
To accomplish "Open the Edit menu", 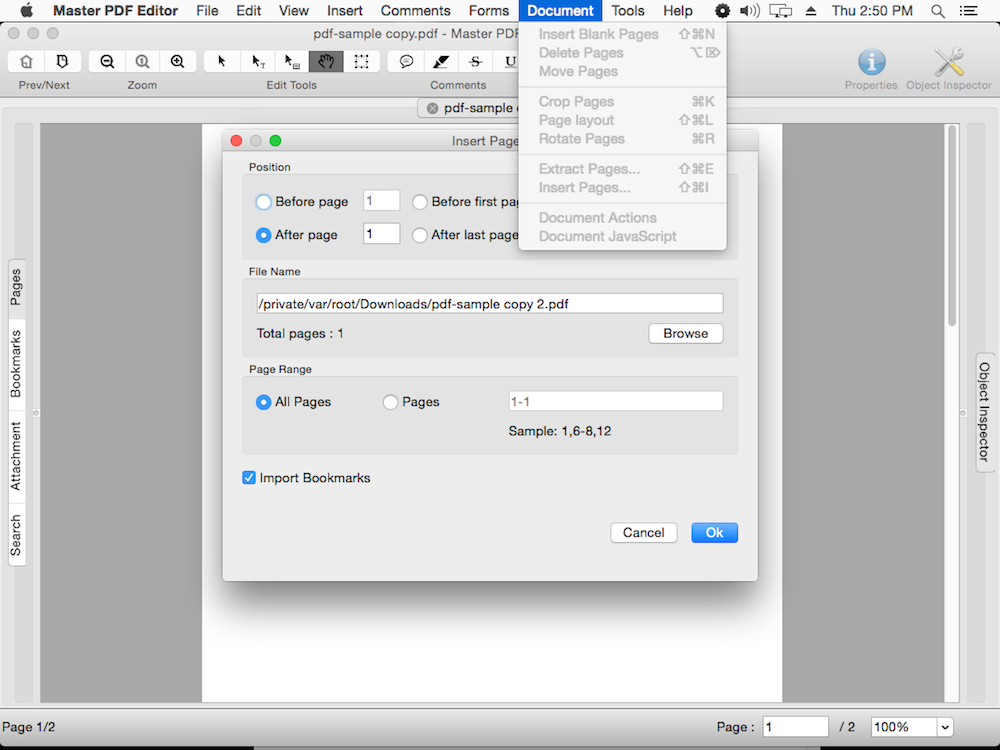I will [x=248, y=11].
